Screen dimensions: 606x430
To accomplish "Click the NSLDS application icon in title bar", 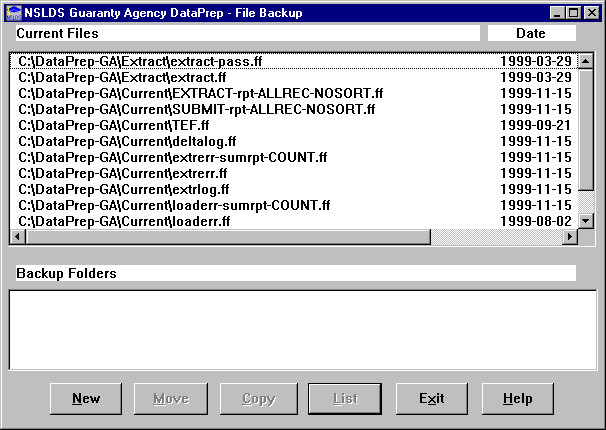I will (12, 12).
